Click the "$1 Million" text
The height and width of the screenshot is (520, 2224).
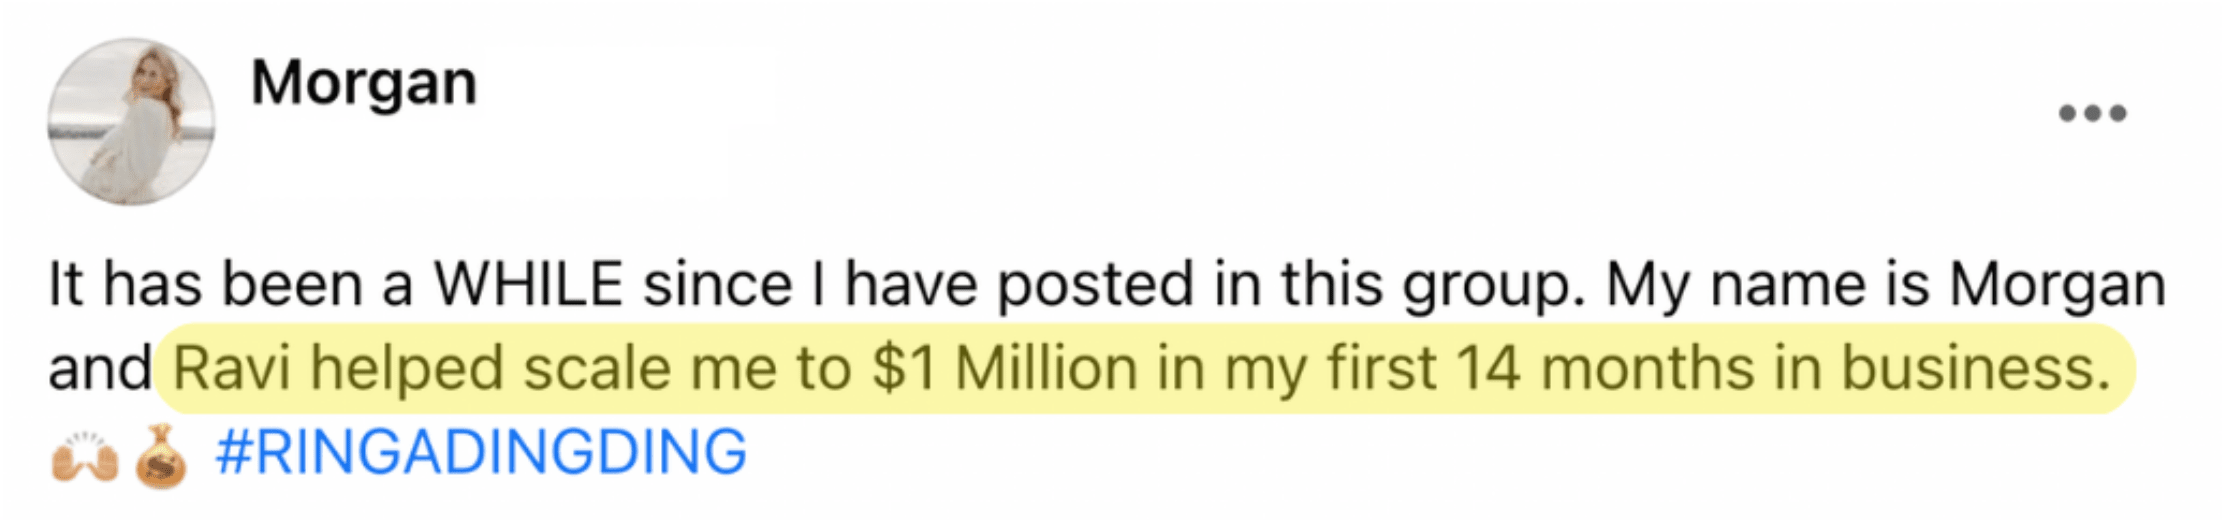pos(1004,368)
